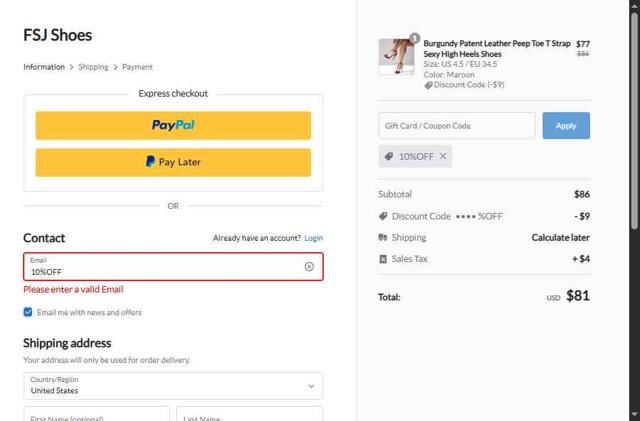Screen dimensions: 640x421
Task: Open the FSJ Shoes store title
Action: coord(58,35)
